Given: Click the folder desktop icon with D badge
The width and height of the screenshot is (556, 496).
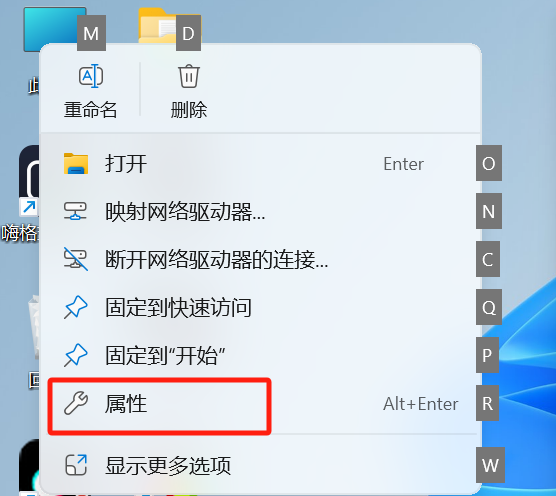Looking at the screenshot, I should (157, 26).
